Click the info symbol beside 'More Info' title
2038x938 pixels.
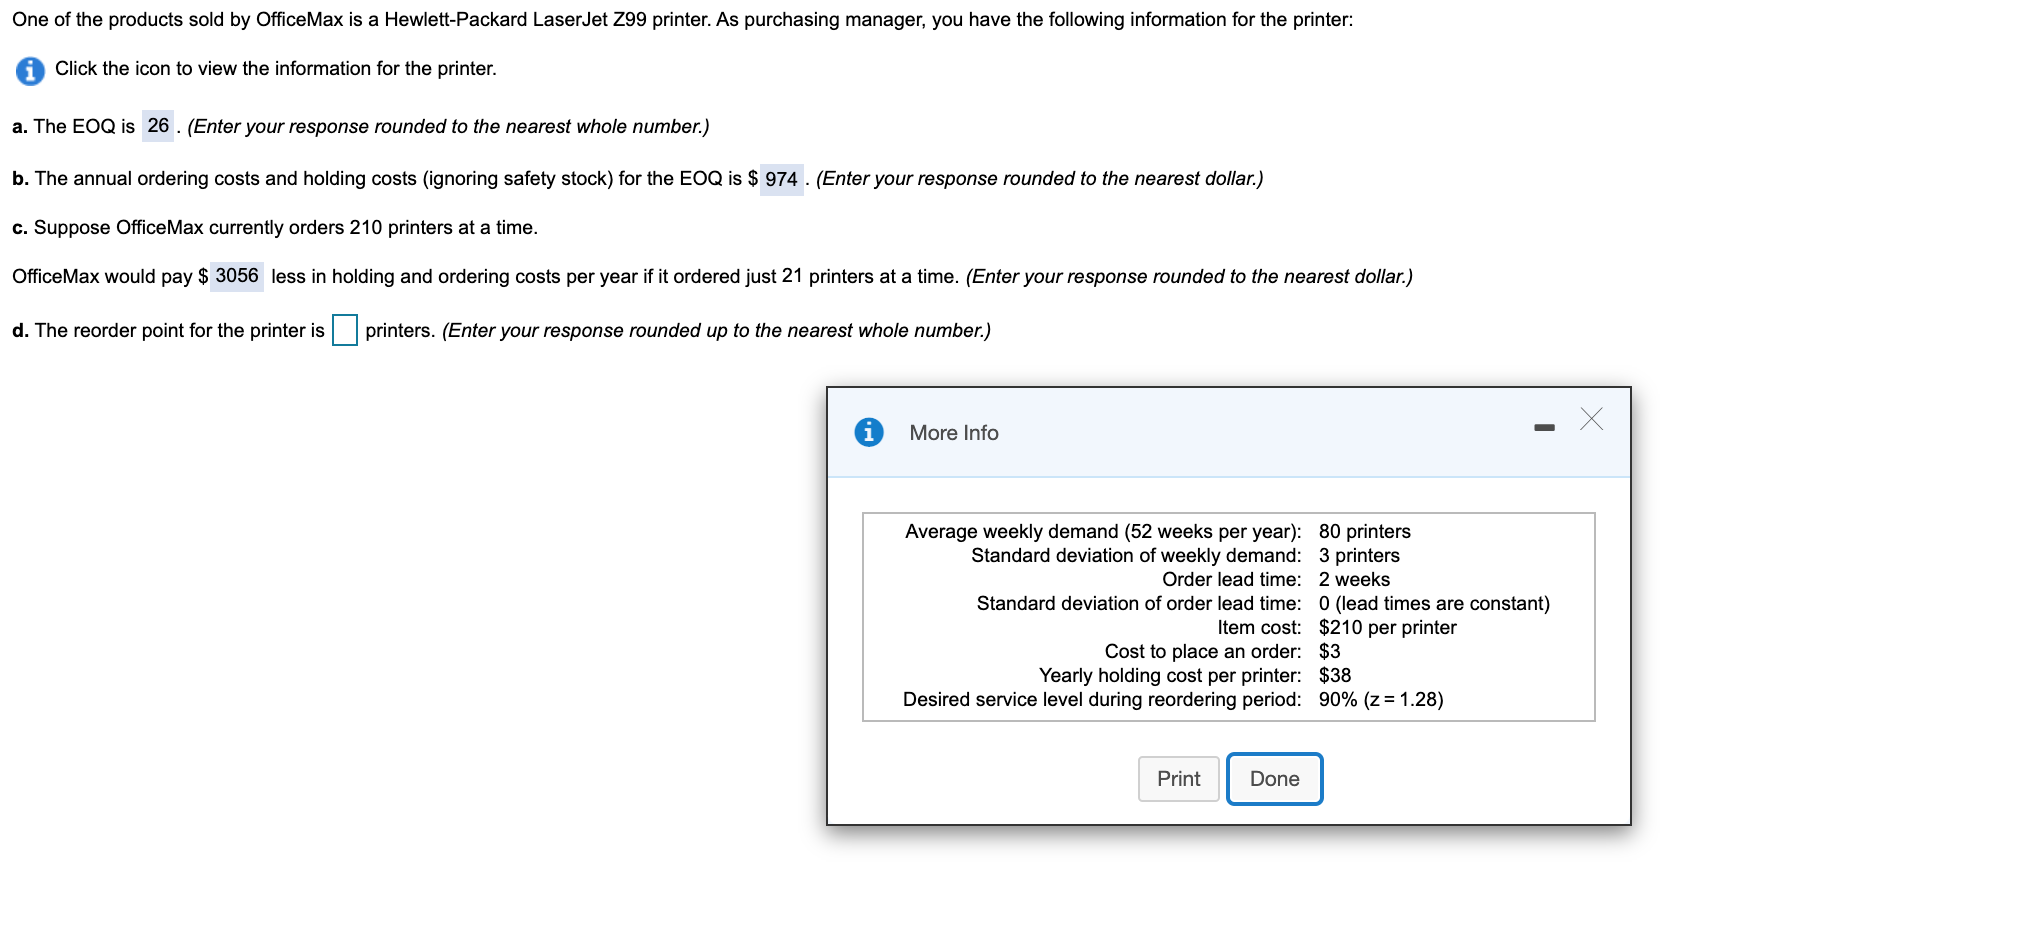click(869, 432)
